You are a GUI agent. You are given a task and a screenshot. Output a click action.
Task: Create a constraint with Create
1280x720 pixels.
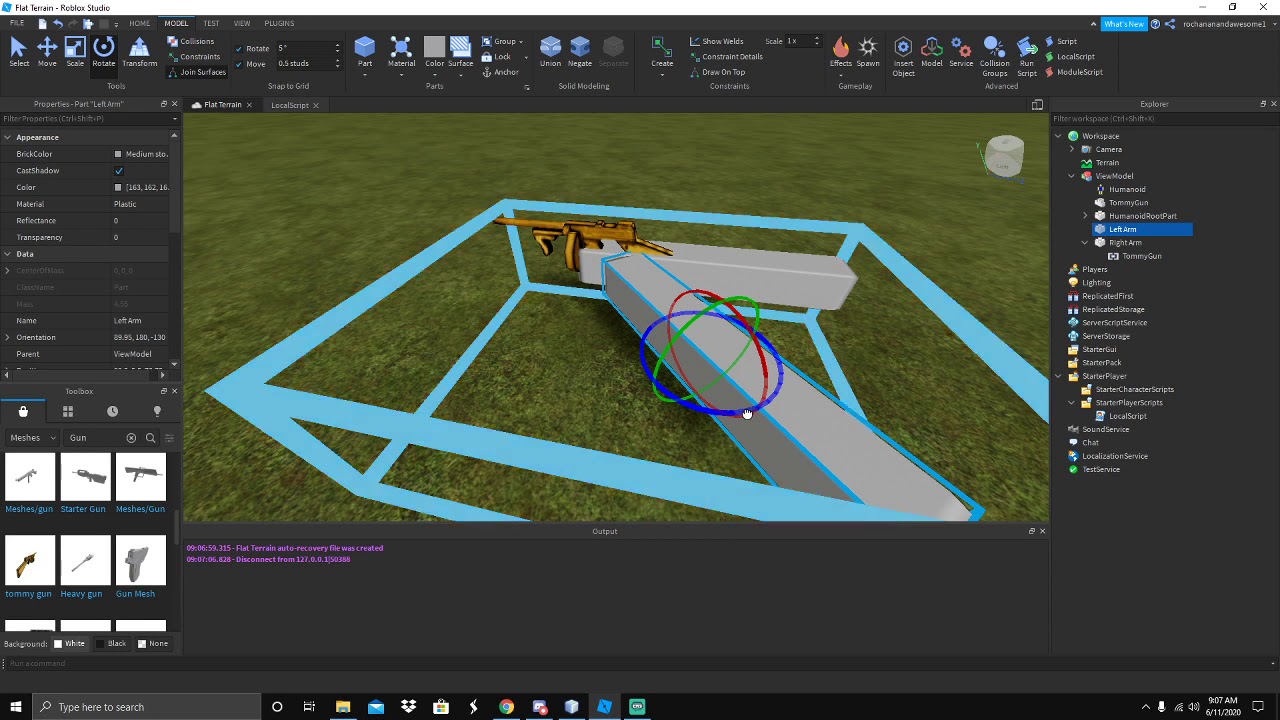pyautogui.click(x=662, y=52)
